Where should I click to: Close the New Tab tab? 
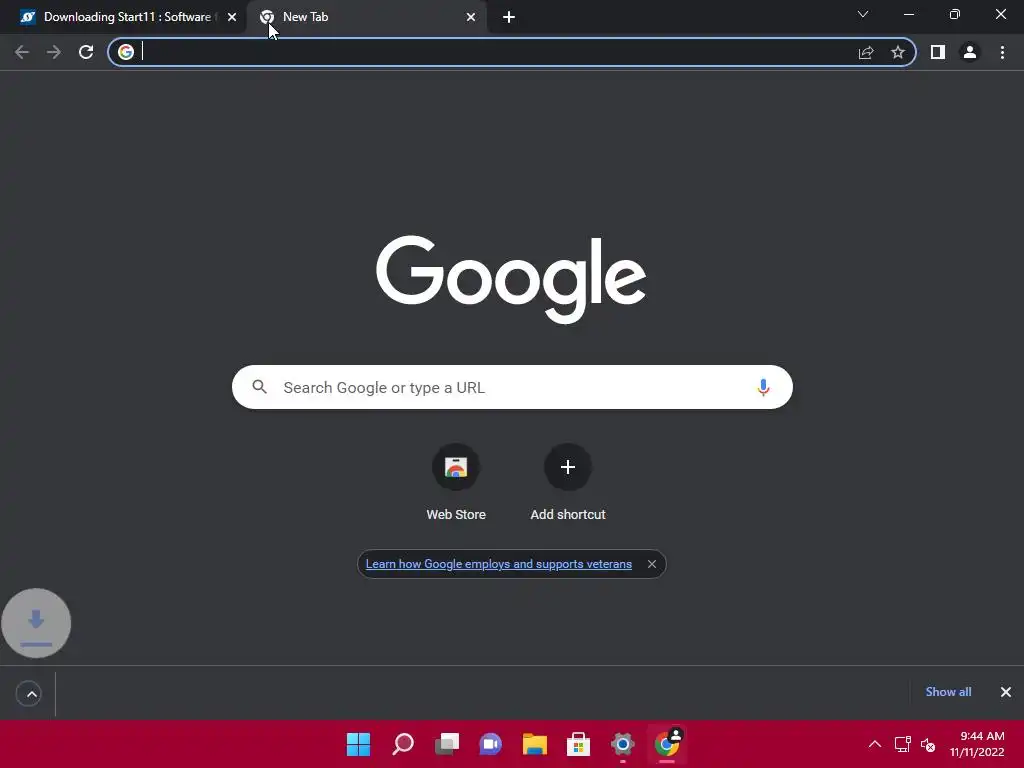click(x=471, y=17)
